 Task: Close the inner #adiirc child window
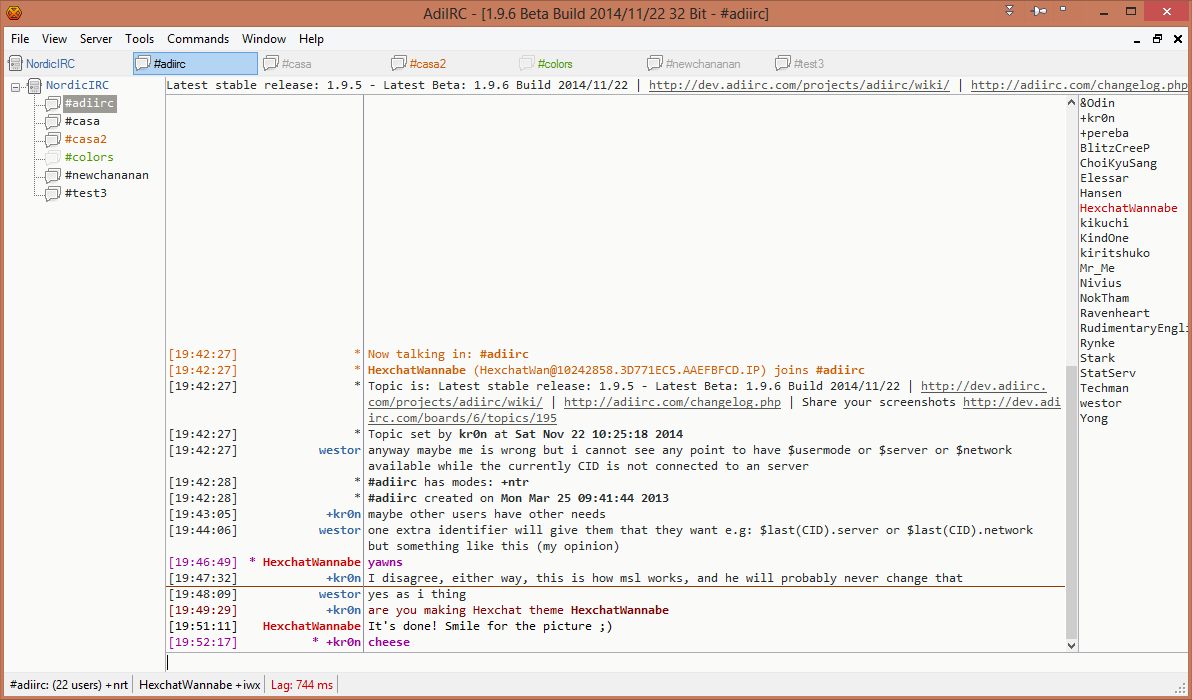1178,39
